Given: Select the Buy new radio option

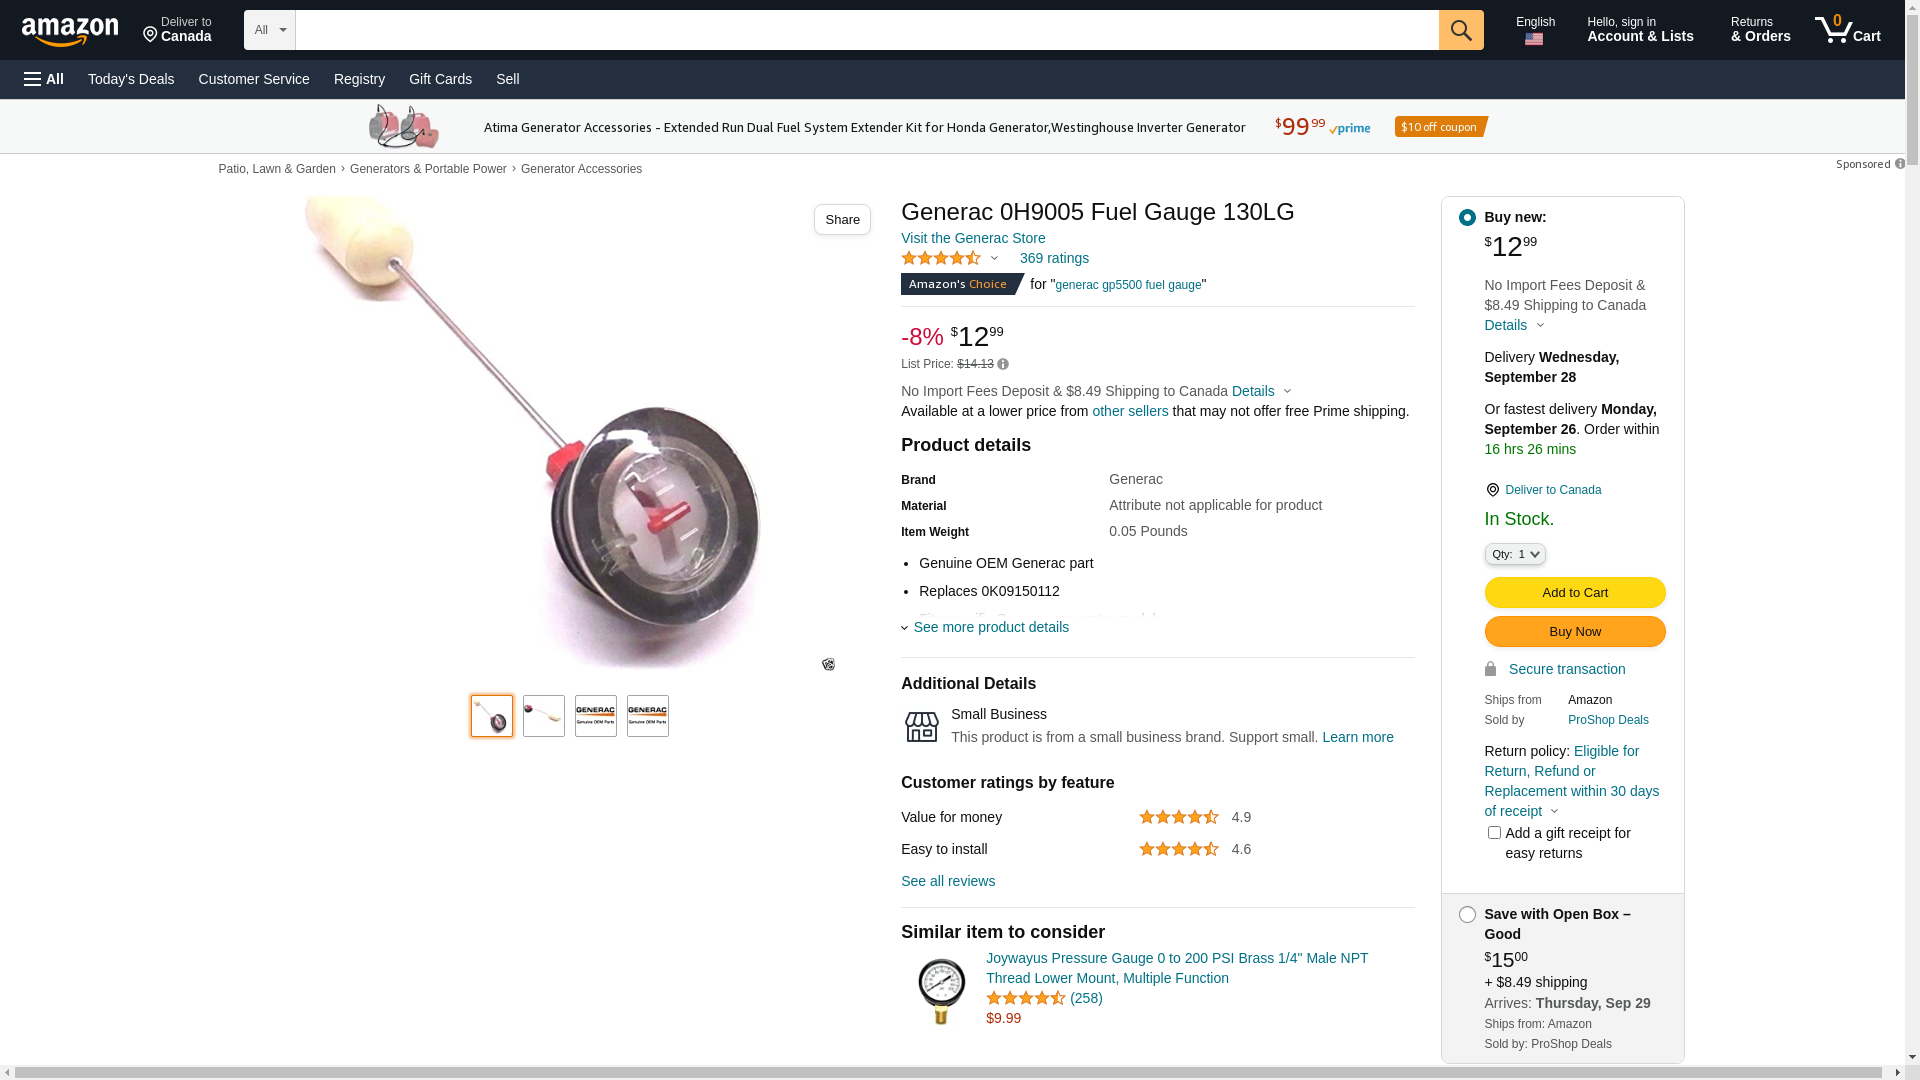Looking at the screenshot, I should tap(1467, 218).
